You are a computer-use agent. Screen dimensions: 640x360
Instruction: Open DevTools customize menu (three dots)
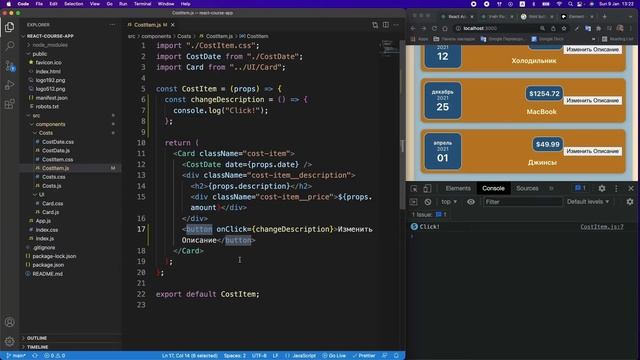(616, 188)
